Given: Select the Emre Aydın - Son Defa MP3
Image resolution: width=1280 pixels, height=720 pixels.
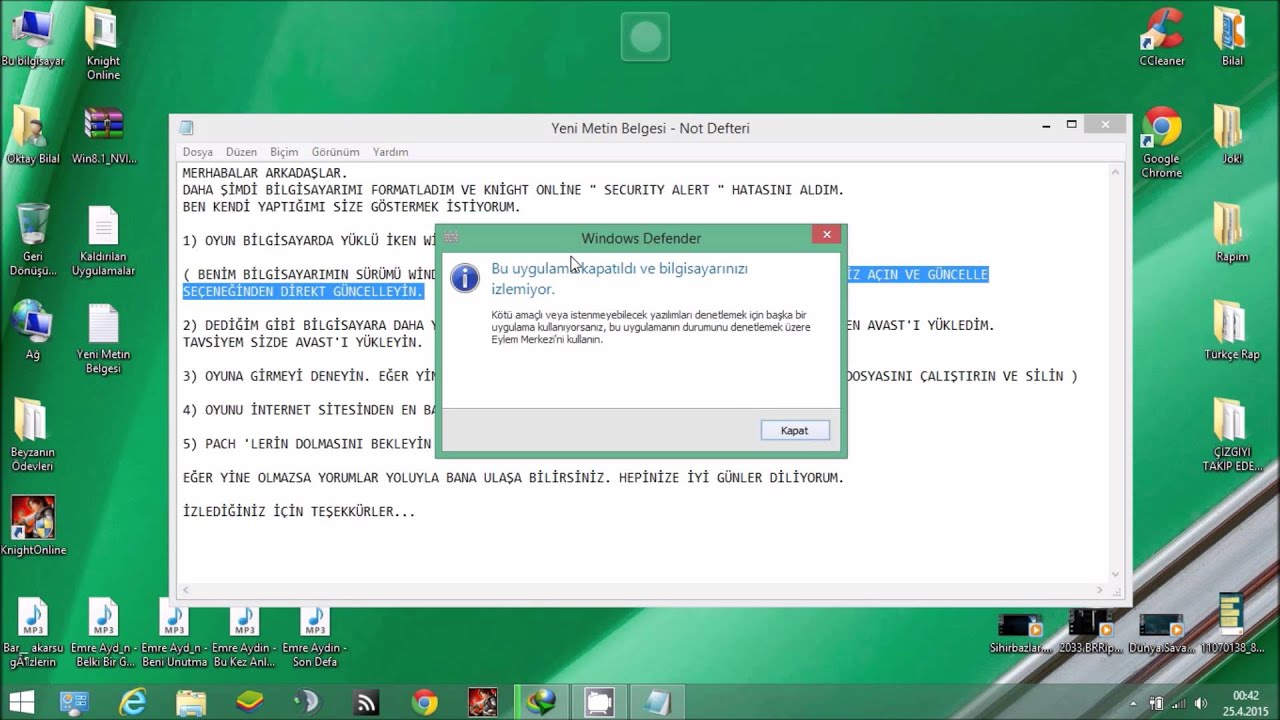Looking at the screenshot, I should [x=315, y=634].
